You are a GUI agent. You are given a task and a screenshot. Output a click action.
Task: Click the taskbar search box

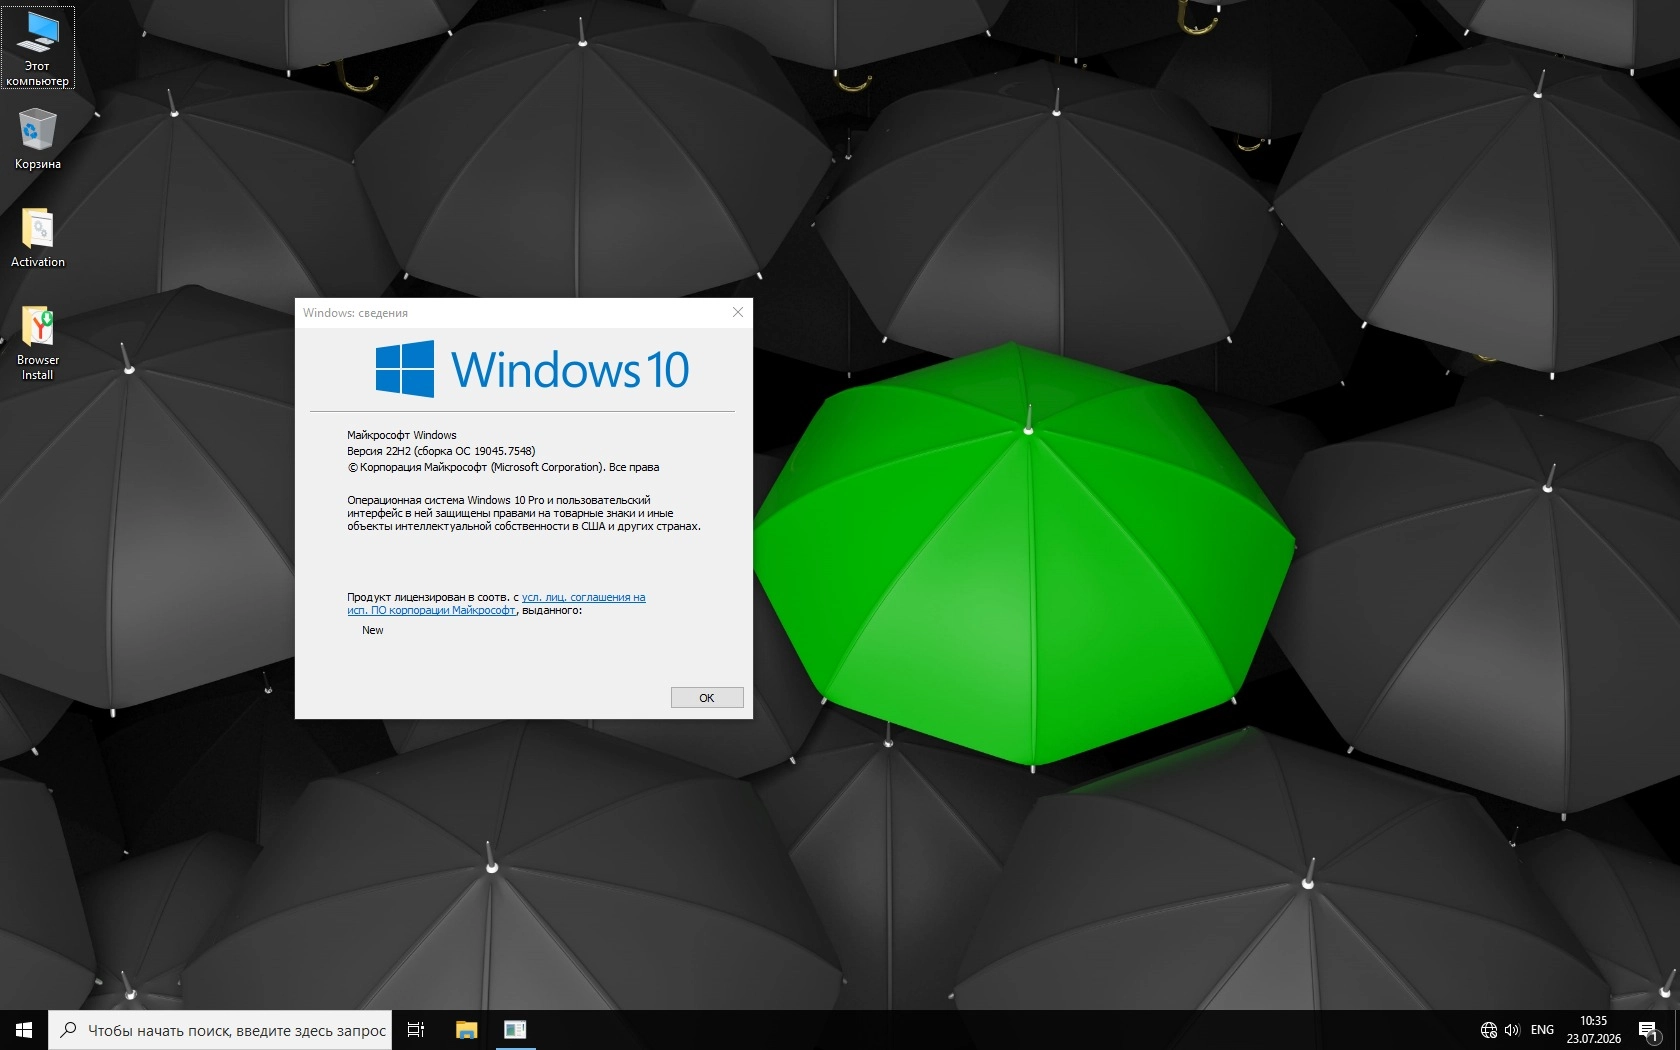pyautogui.click(x=220, y=1030)
